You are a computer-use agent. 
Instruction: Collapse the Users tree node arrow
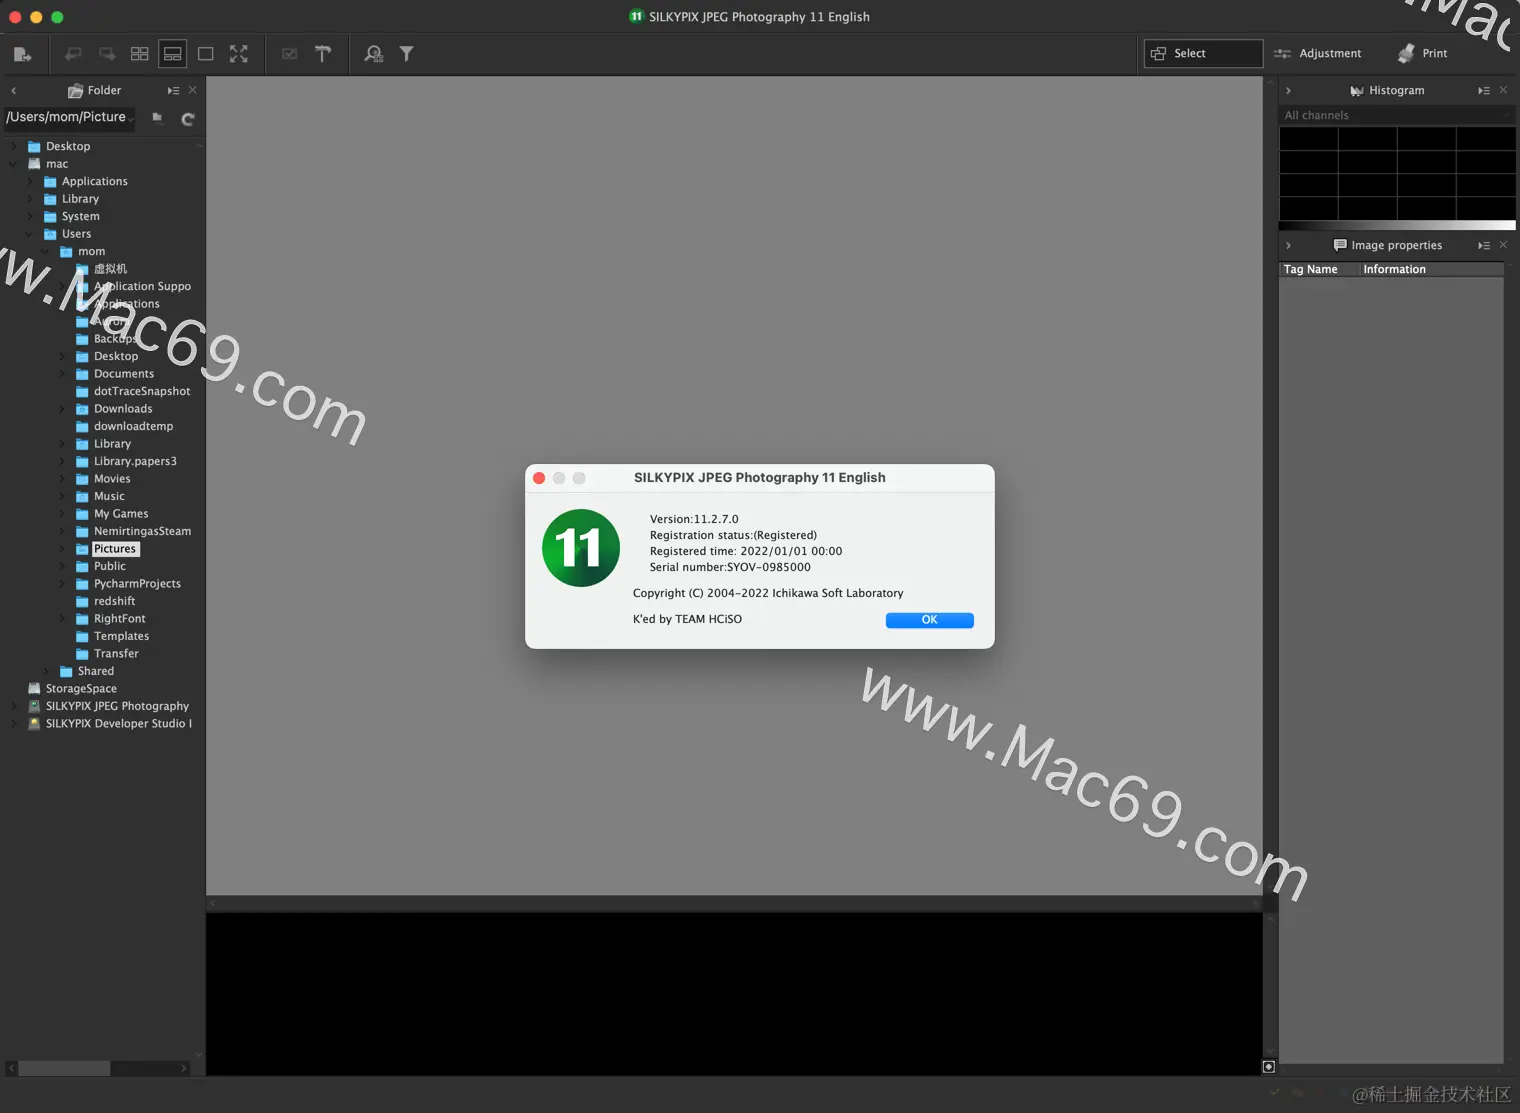[x=29, y=234]
